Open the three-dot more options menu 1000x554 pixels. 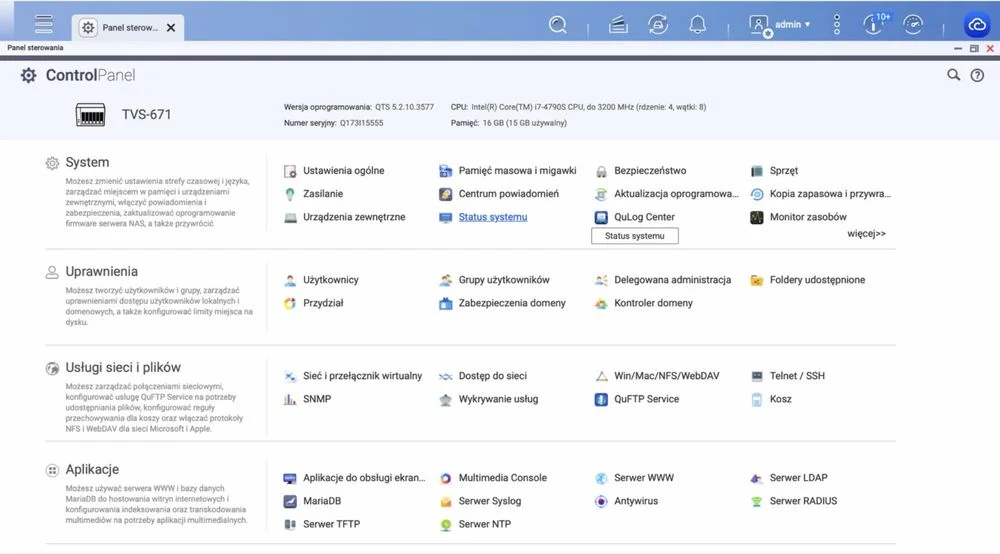point(837,25)
